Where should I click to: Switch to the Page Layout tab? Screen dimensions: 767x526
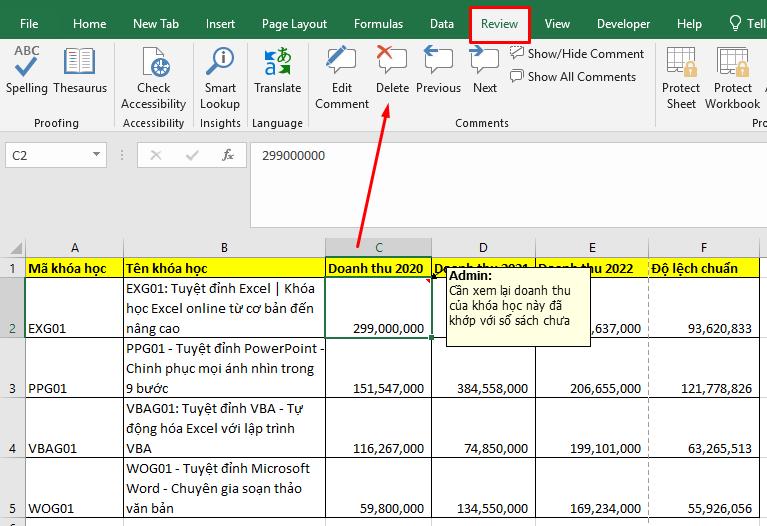294,24
